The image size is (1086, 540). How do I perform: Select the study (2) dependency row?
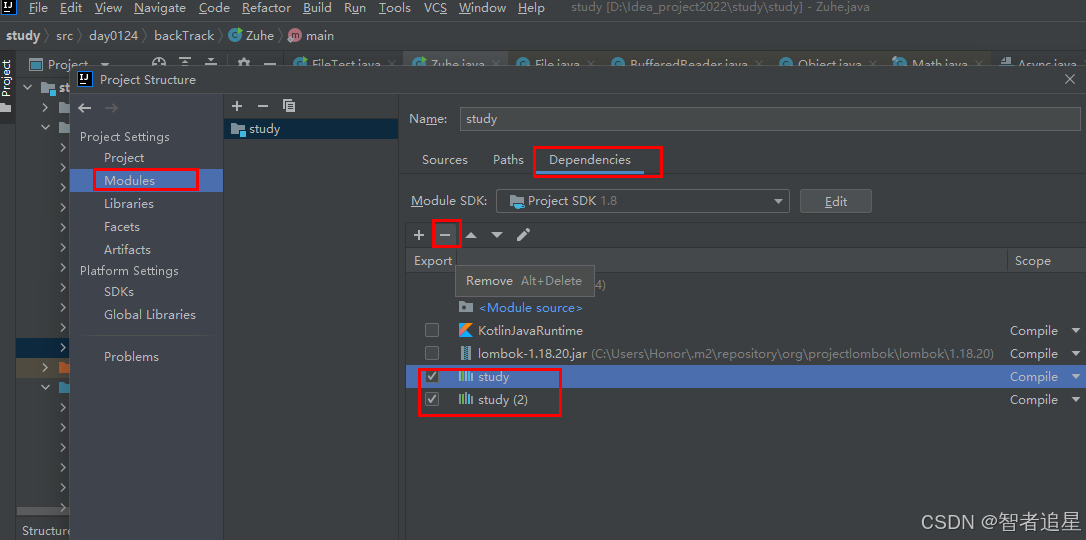(x=745, y=399)
